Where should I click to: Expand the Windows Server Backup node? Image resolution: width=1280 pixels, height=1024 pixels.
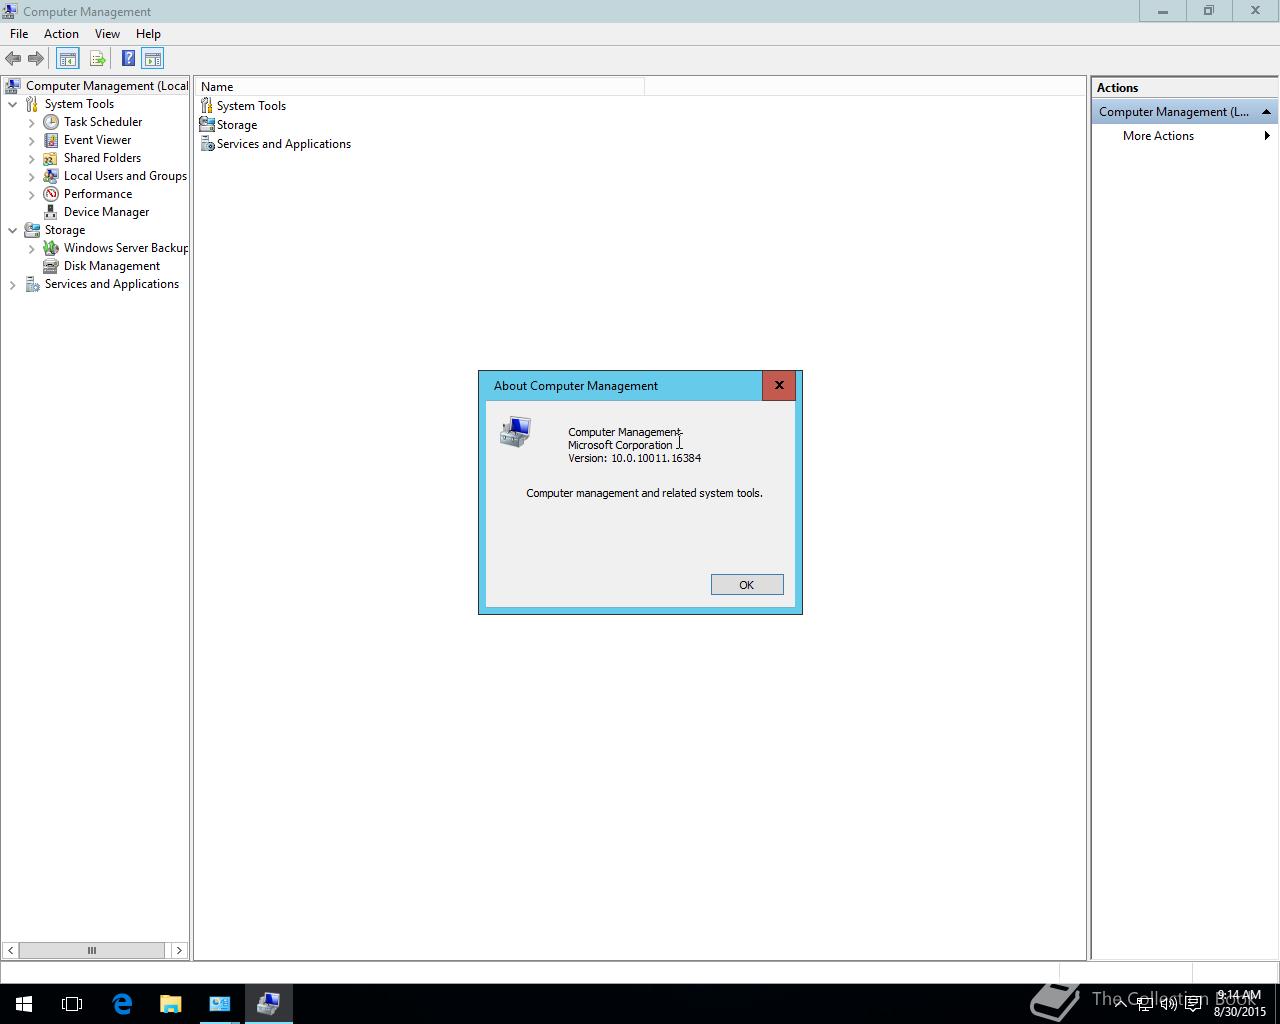[x=32, y=248]
